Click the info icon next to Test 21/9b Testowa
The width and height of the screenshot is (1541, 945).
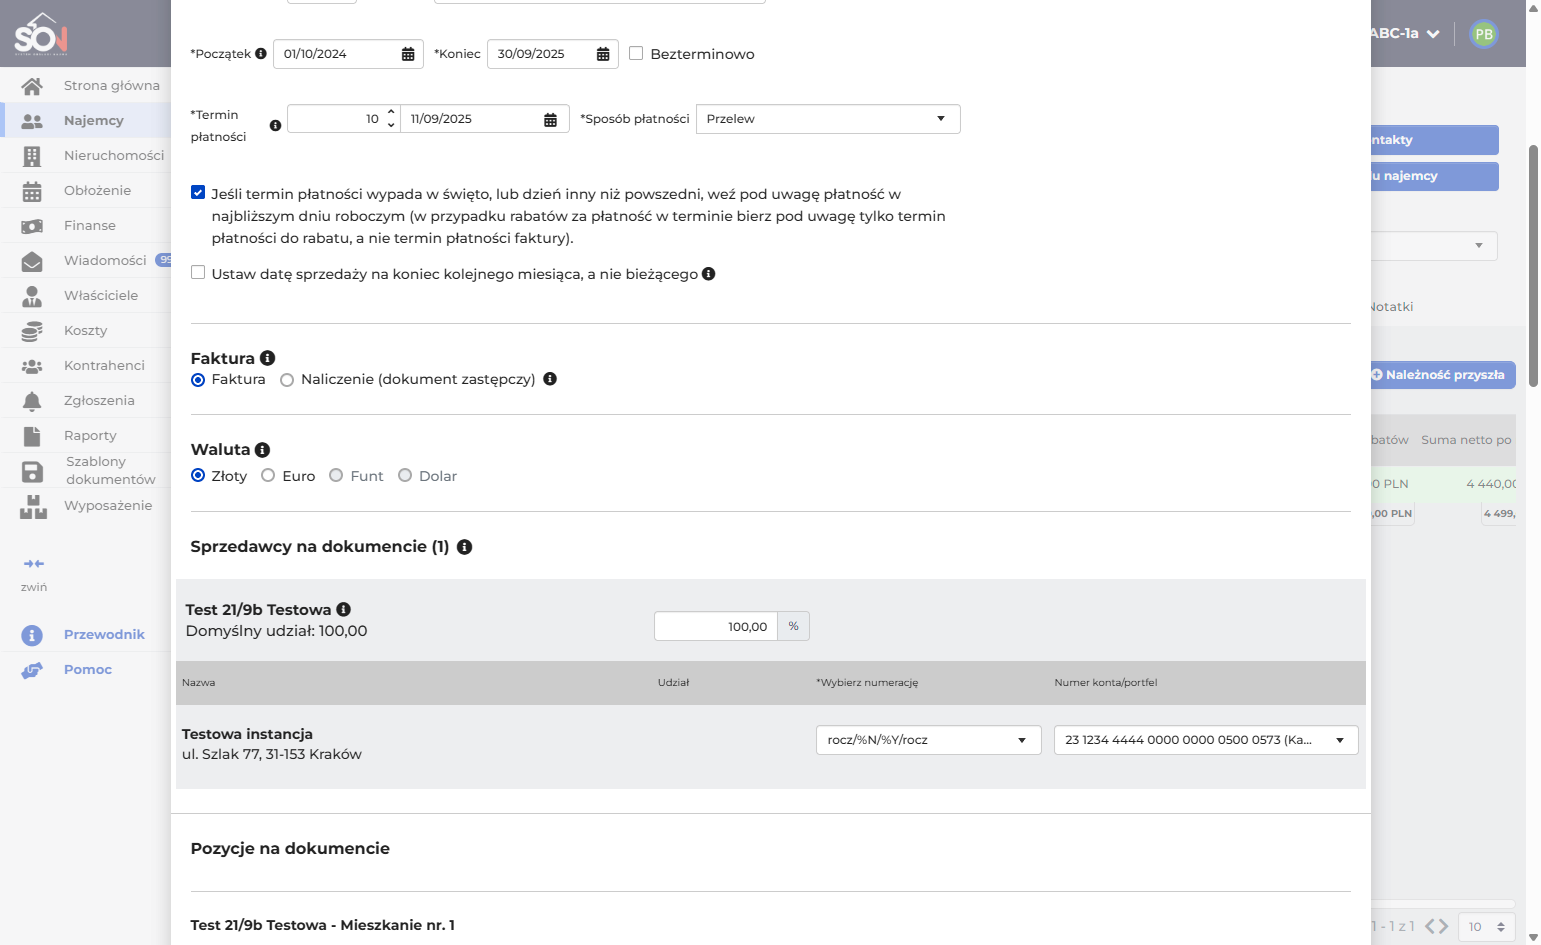click(343, 609)
